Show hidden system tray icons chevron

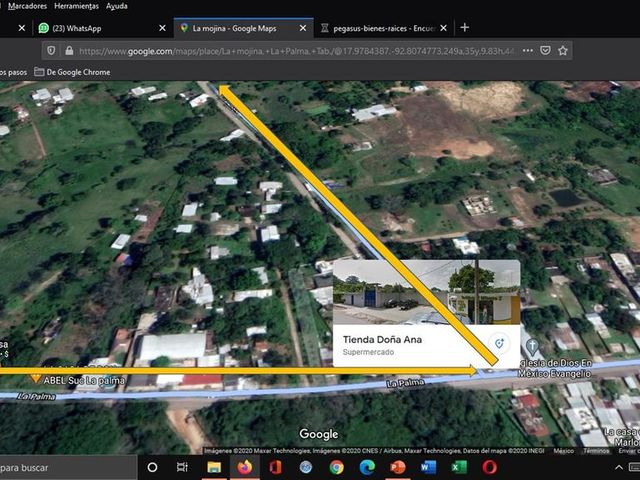pos(619,467)
